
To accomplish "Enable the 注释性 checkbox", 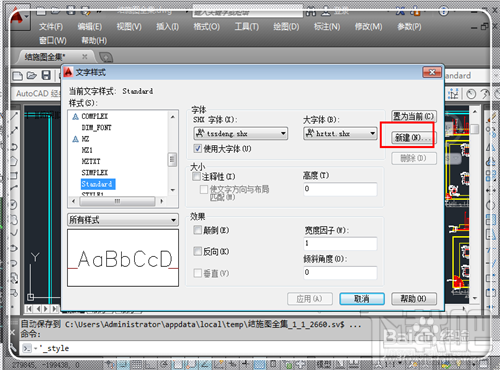I will point(196,176).
